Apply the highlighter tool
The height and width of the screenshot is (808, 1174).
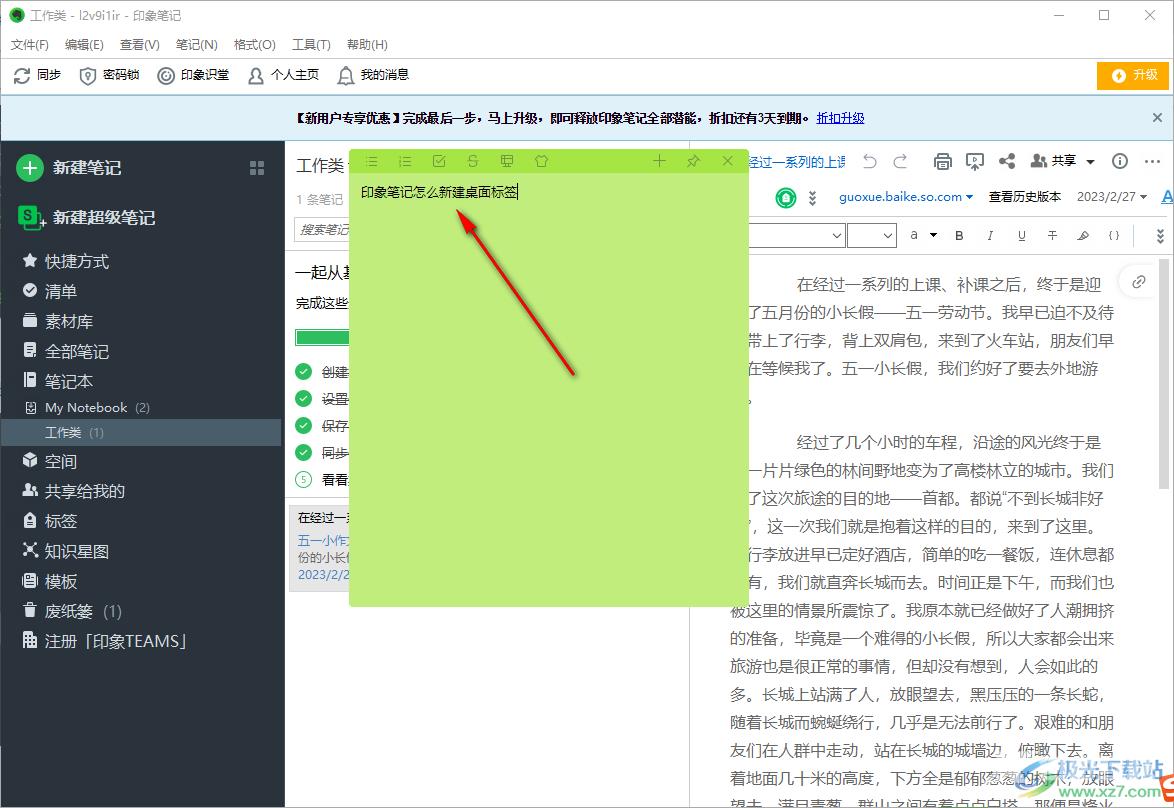(1083, 235)
